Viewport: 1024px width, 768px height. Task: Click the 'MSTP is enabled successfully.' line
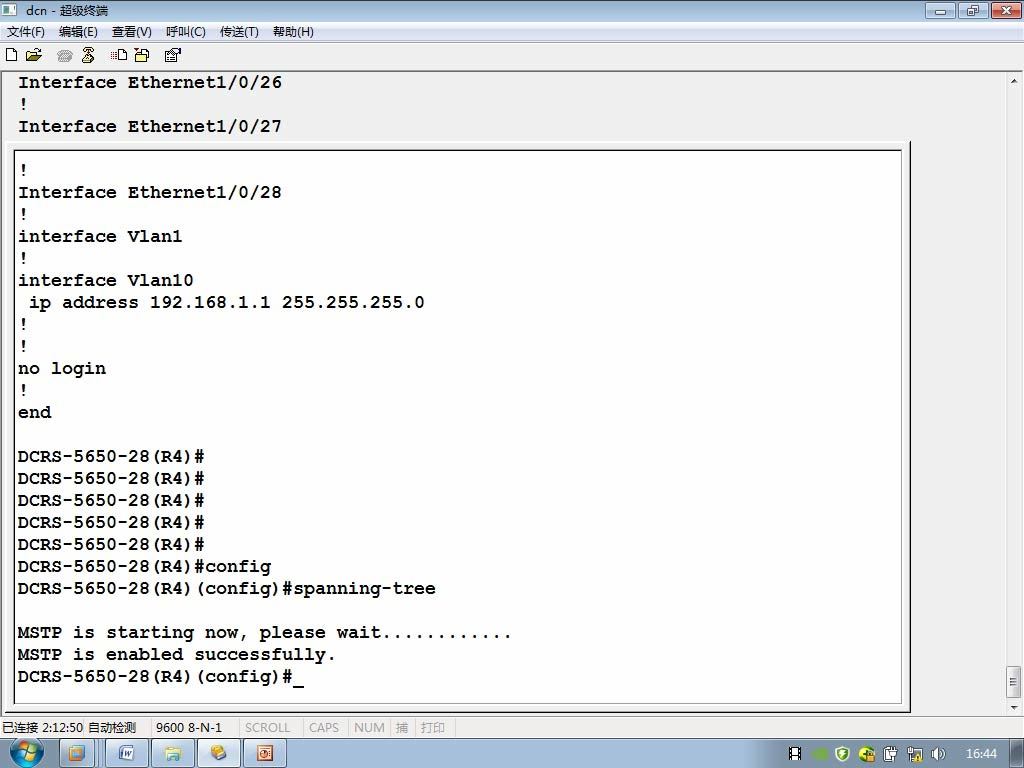pos(176,654)
